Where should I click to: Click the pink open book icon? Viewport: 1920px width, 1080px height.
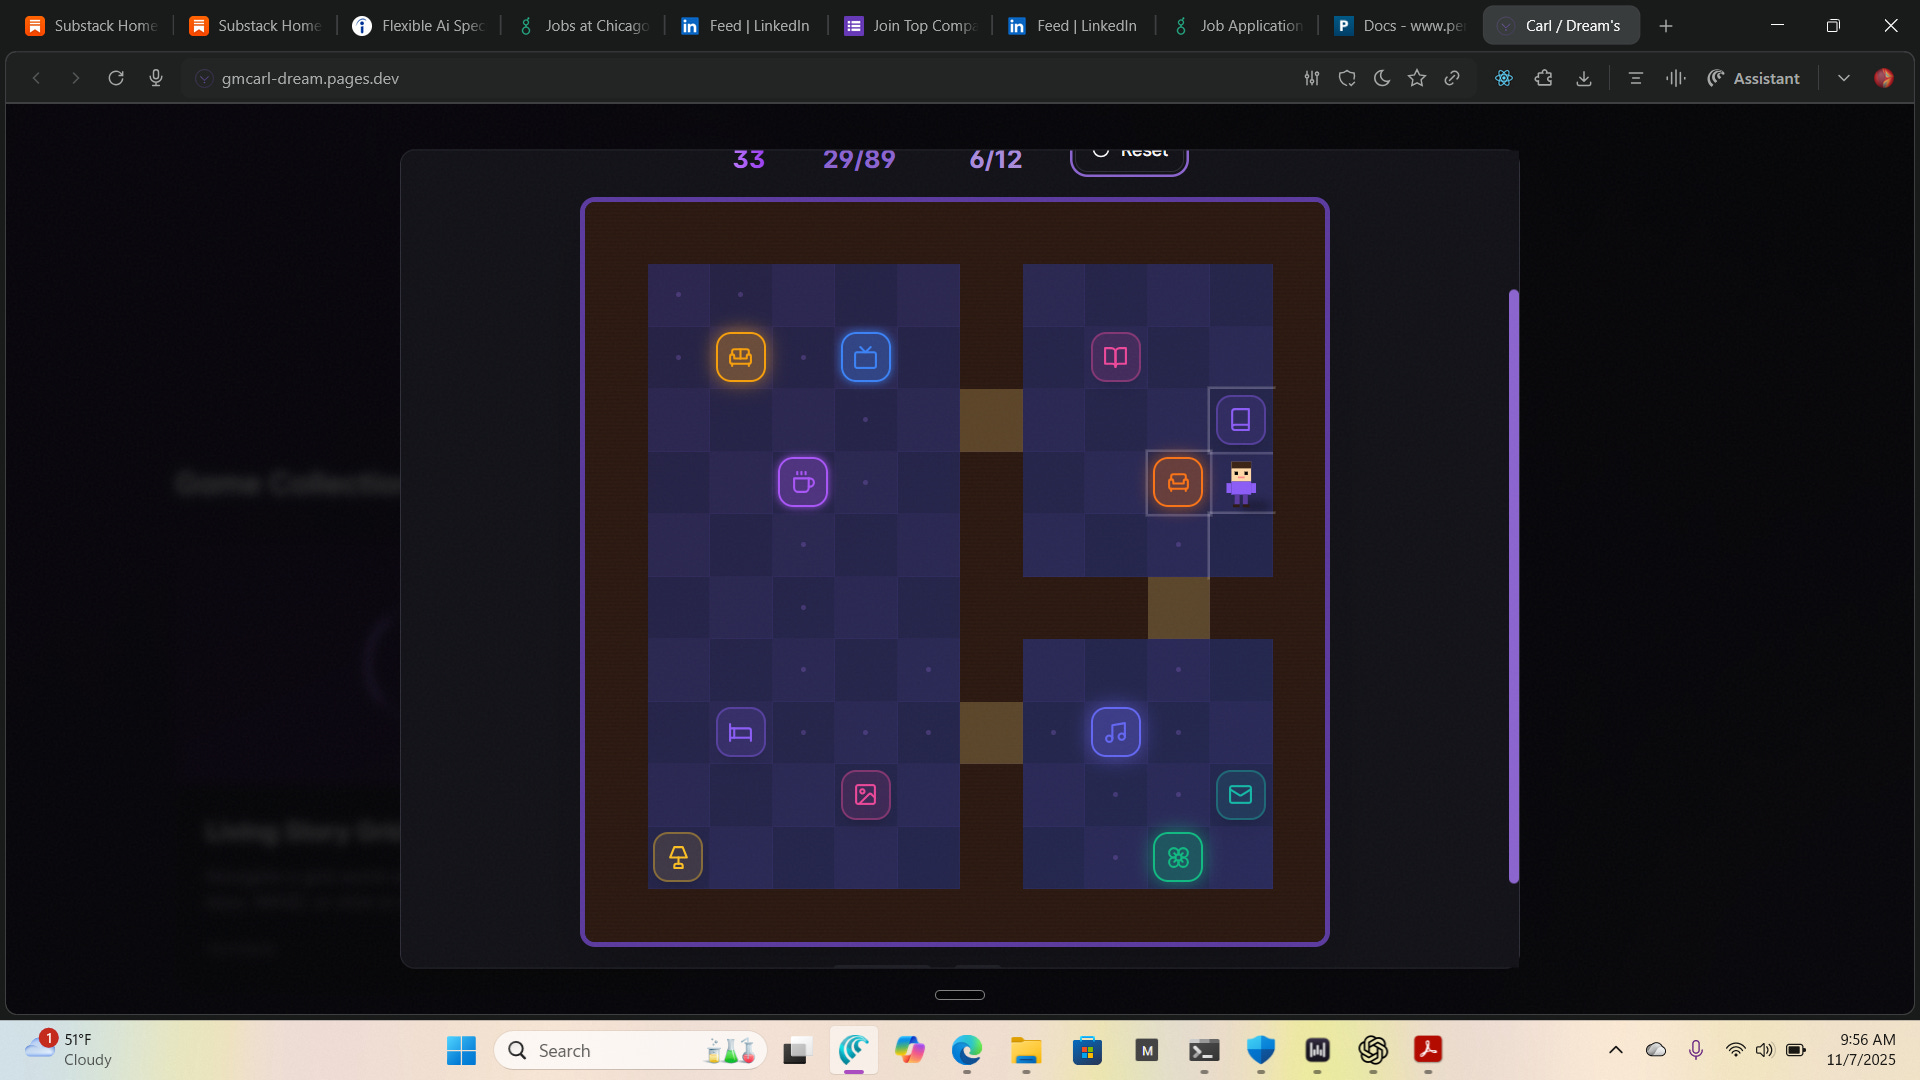pyautogui.click(x=1115, y=357)
